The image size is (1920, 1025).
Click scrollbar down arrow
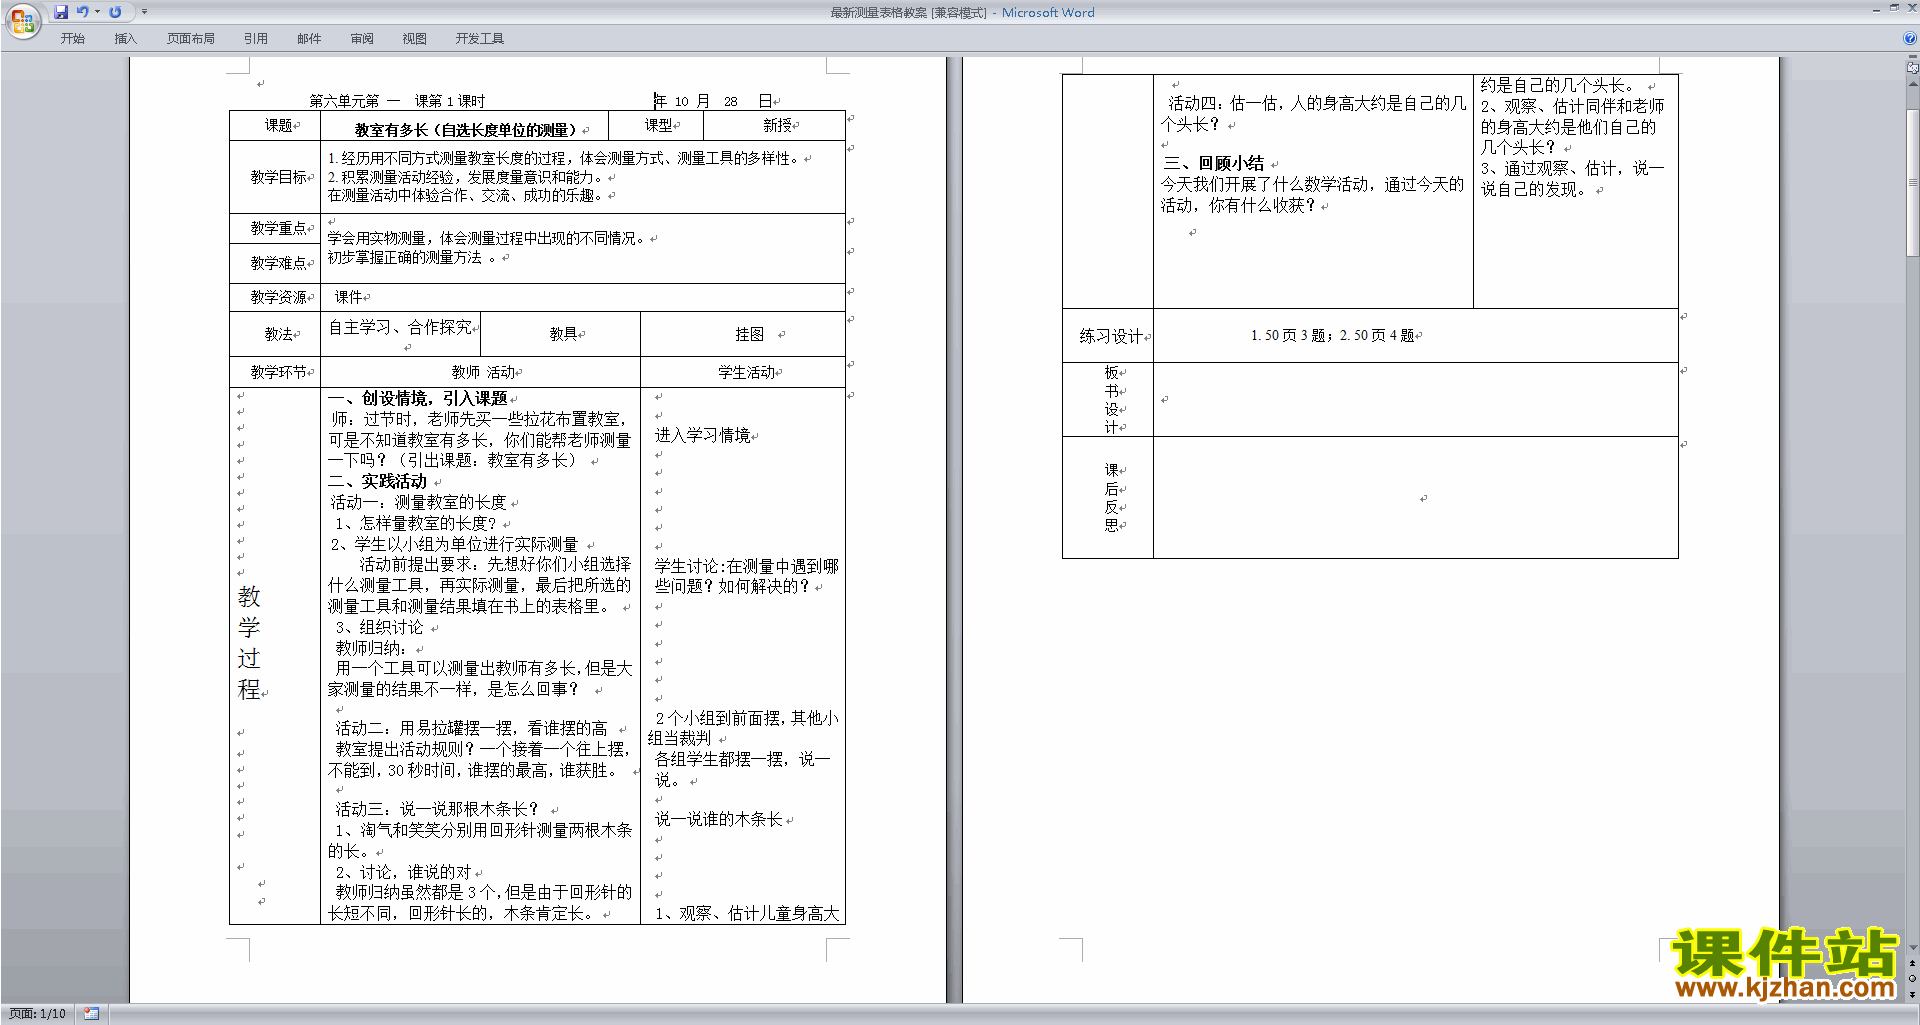[1913, 948]
